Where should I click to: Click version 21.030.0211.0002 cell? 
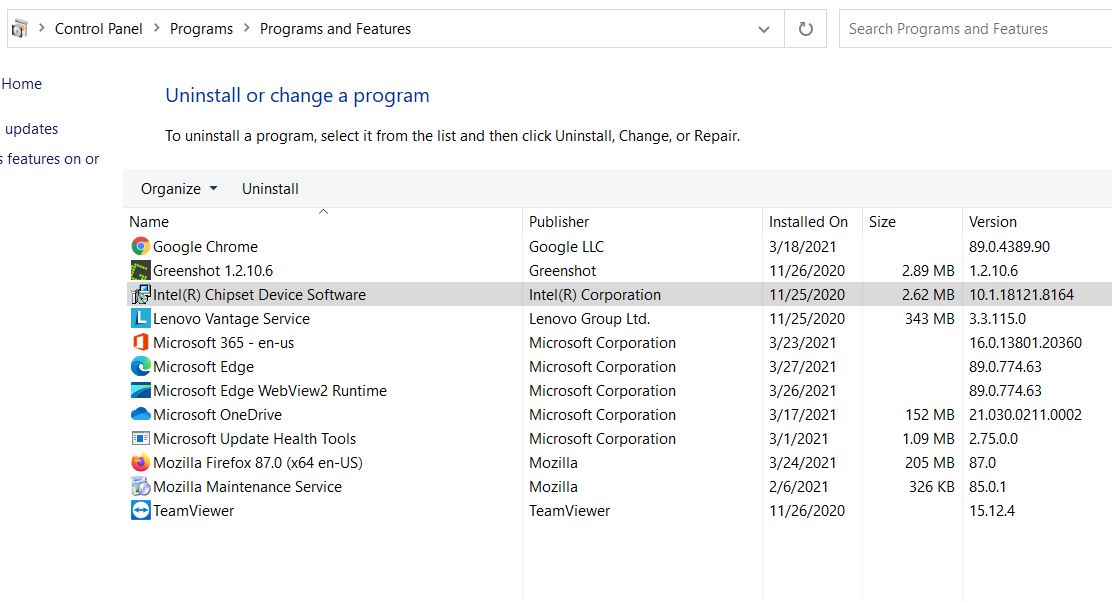coord(1025,415)
